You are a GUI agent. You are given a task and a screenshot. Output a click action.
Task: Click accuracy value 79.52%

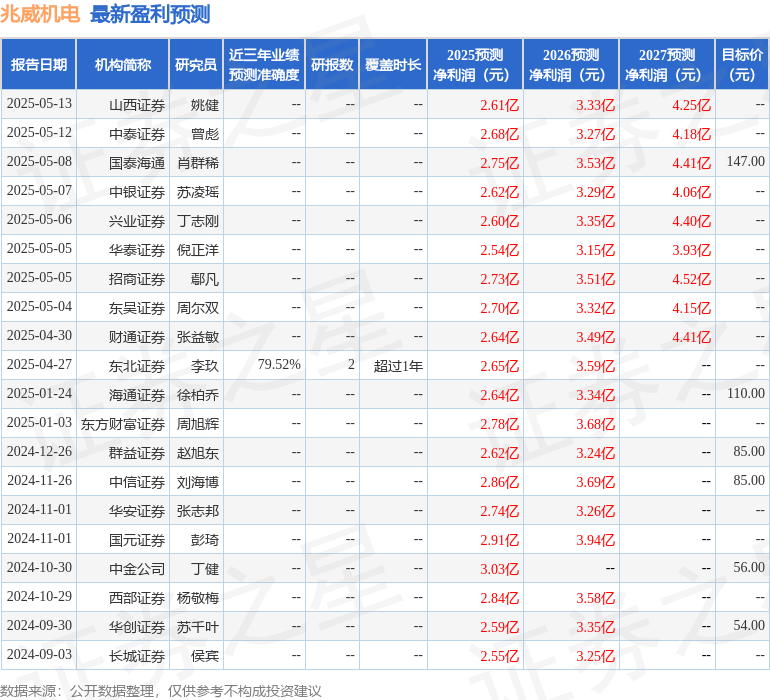(279, 364)
